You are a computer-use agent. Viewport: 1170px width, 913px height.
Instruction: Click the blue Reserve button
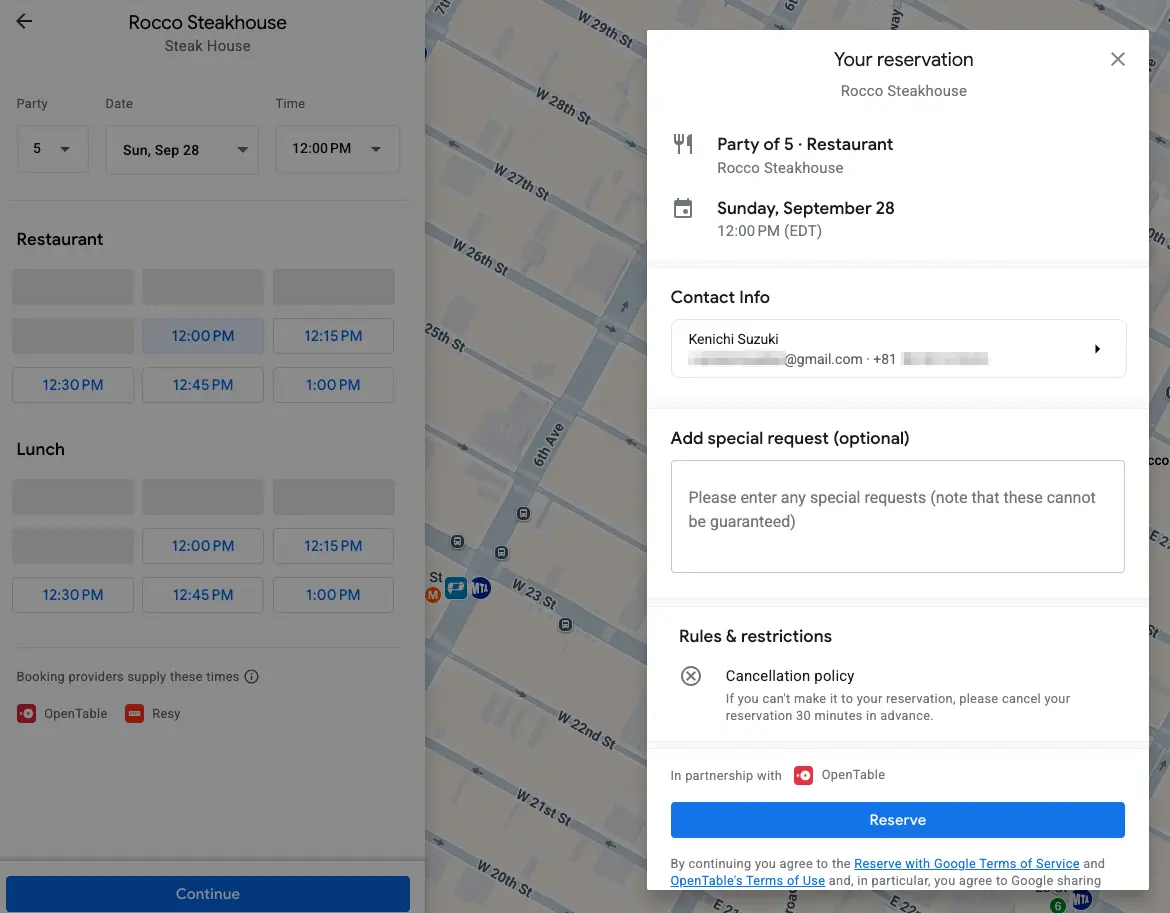[898, 820]
